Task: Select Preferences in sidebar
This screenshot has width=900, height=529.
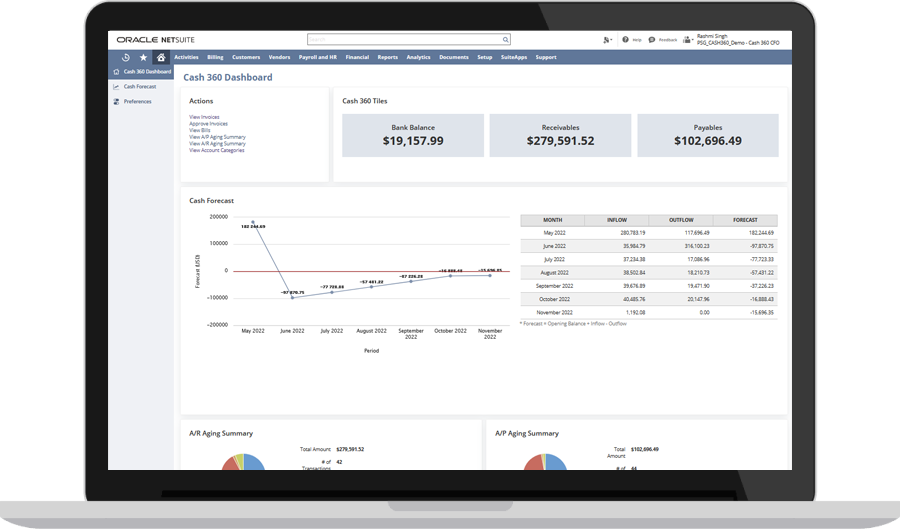Action: coord(138,102)
